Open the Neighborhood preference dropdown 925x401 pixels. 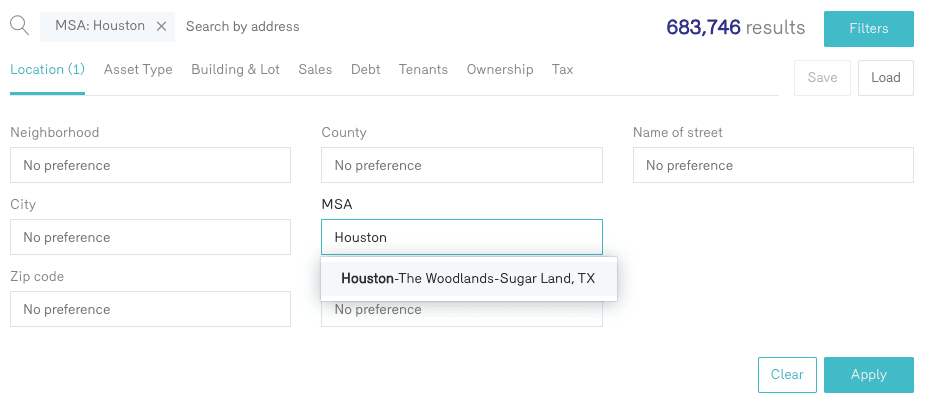click(x=150, y=165)
